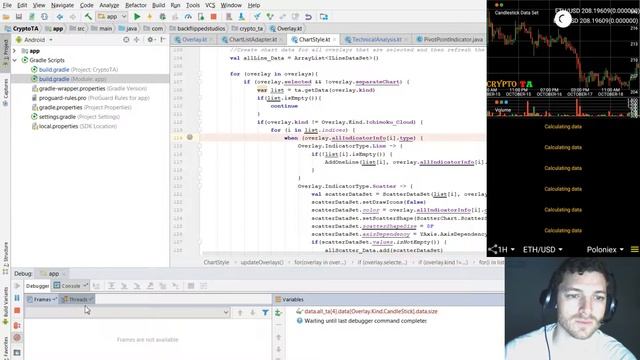Open the Console tab dropdown arrow
Viewport: 640px width, 360px height.
coord(85,286)
